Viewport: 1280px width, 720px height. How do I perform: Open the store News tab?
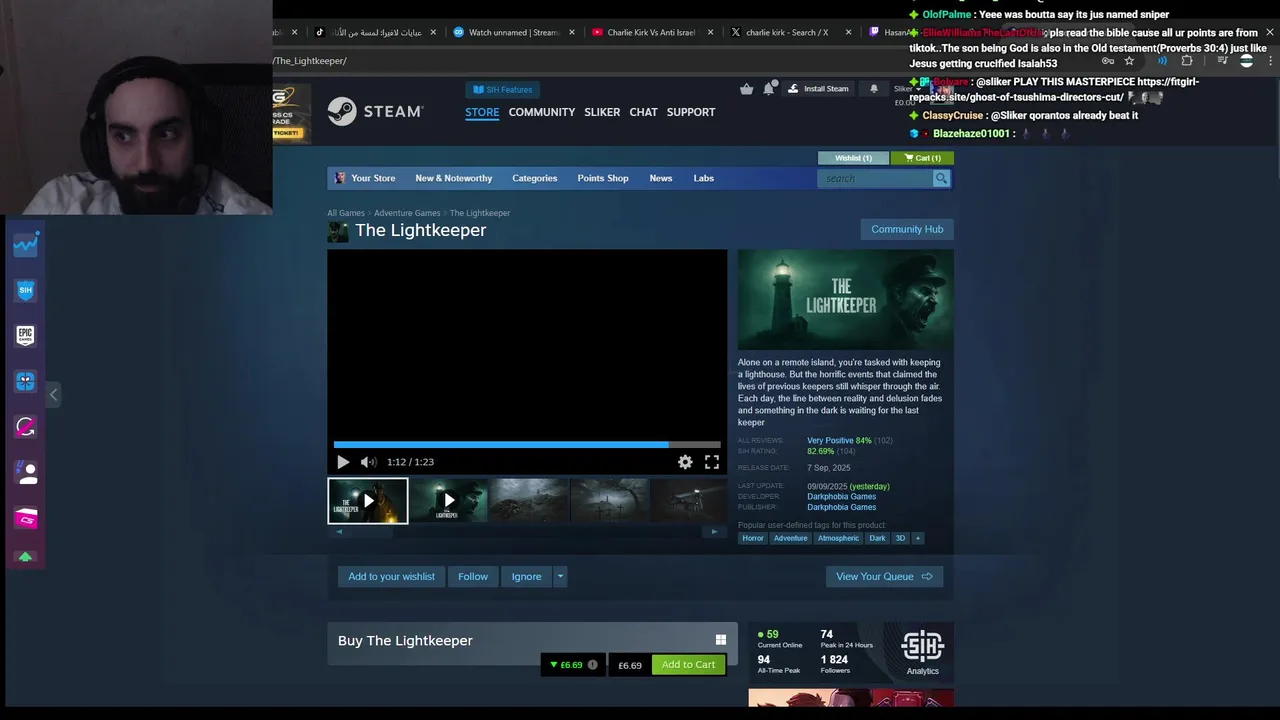660,178
